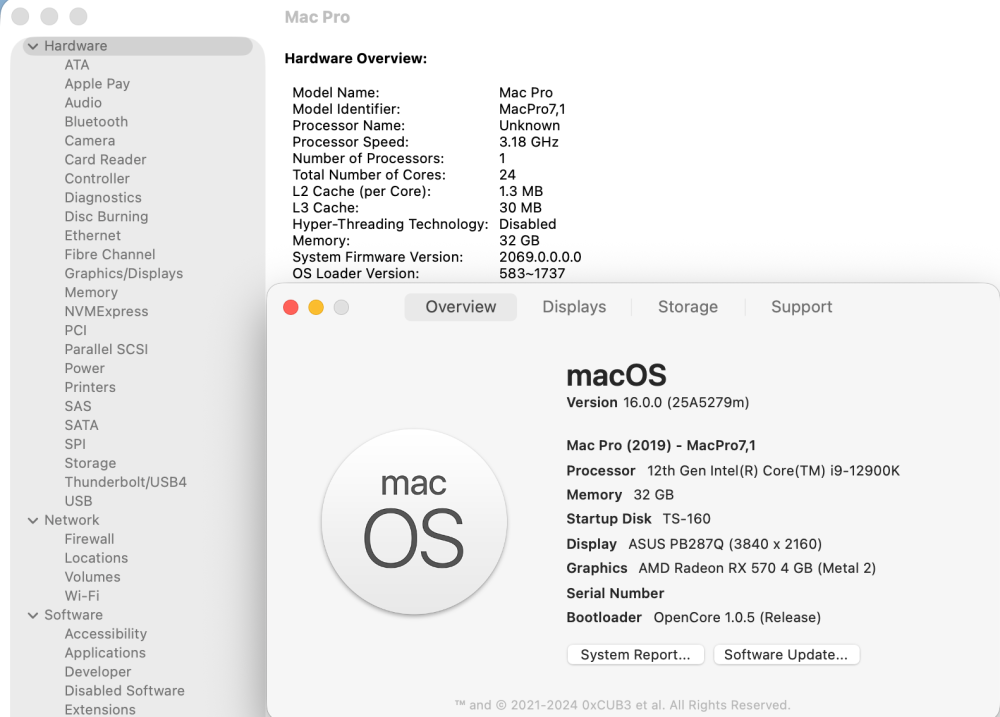
Task: Select Developer under Software
Action: [98, 672]
